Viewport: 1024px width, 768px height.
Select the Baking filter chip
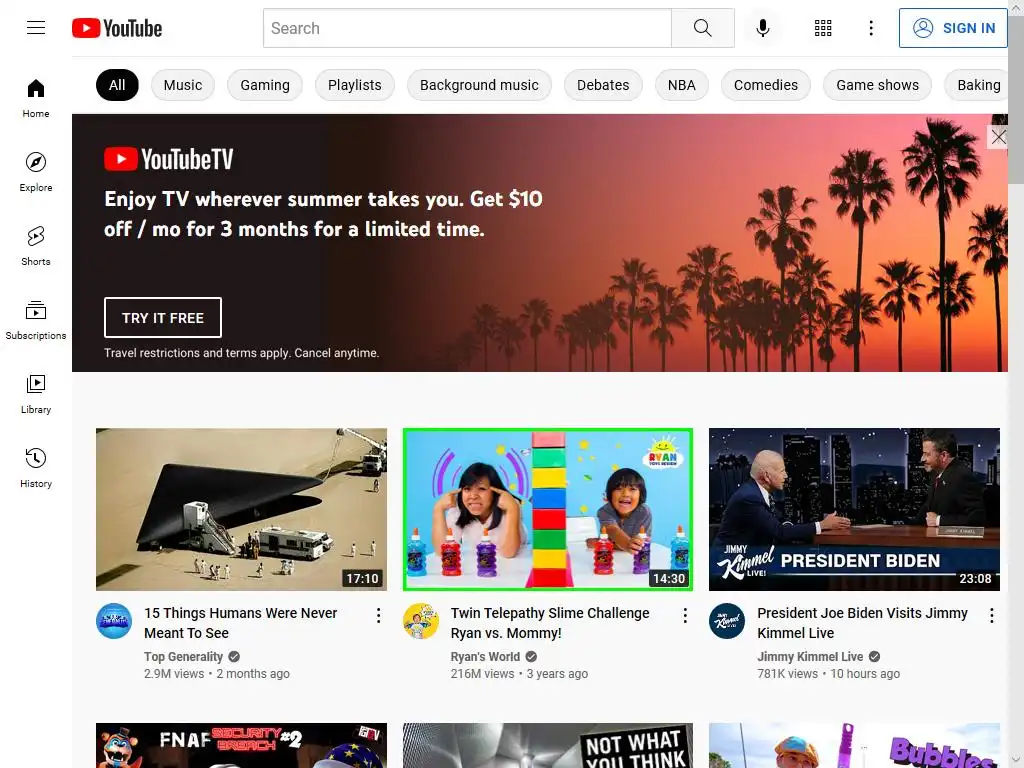coord(976,85)
